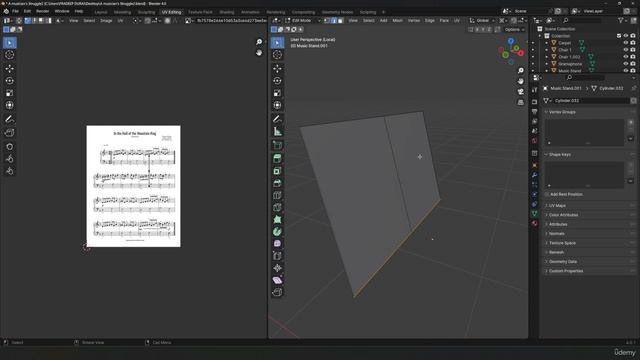Screen dimensions: 640x360
Task: Select the Poly Build tool
Action: tap(277, 220)
